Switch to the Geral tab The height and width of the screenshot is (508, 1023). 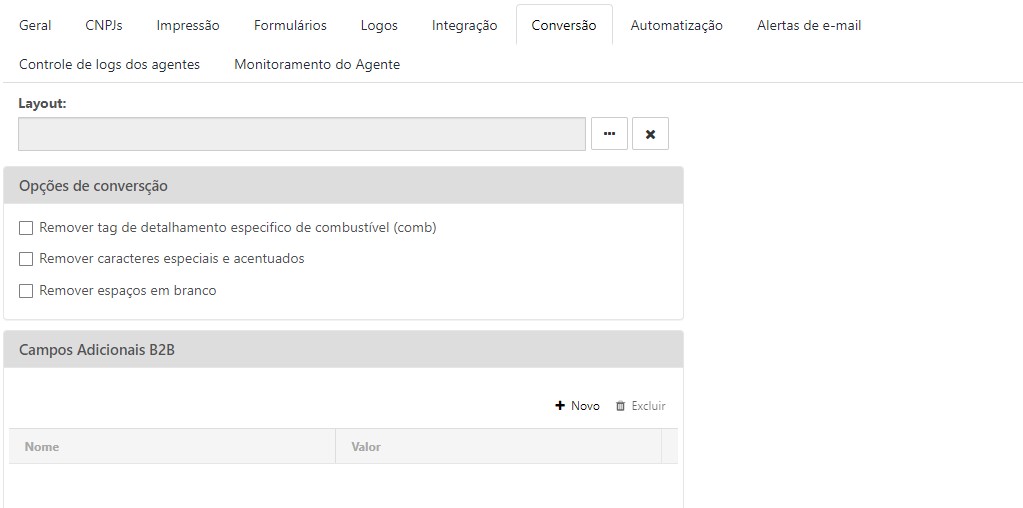35,26
